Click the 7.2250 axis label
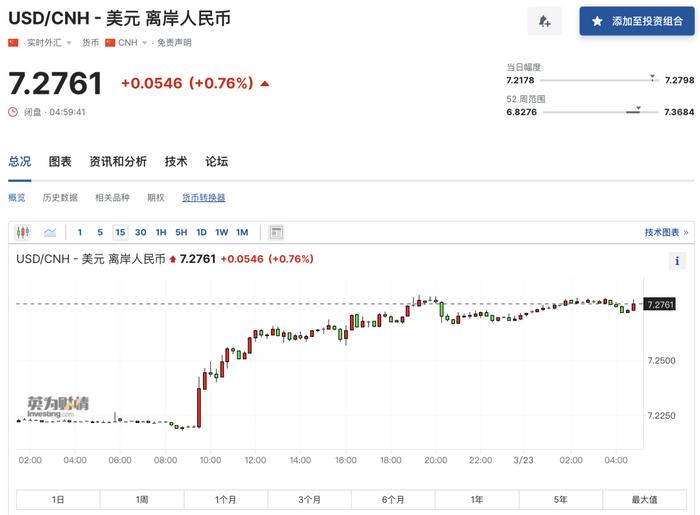Image resolution: width=700 pixels, height=515 pixels. (662, 416)
